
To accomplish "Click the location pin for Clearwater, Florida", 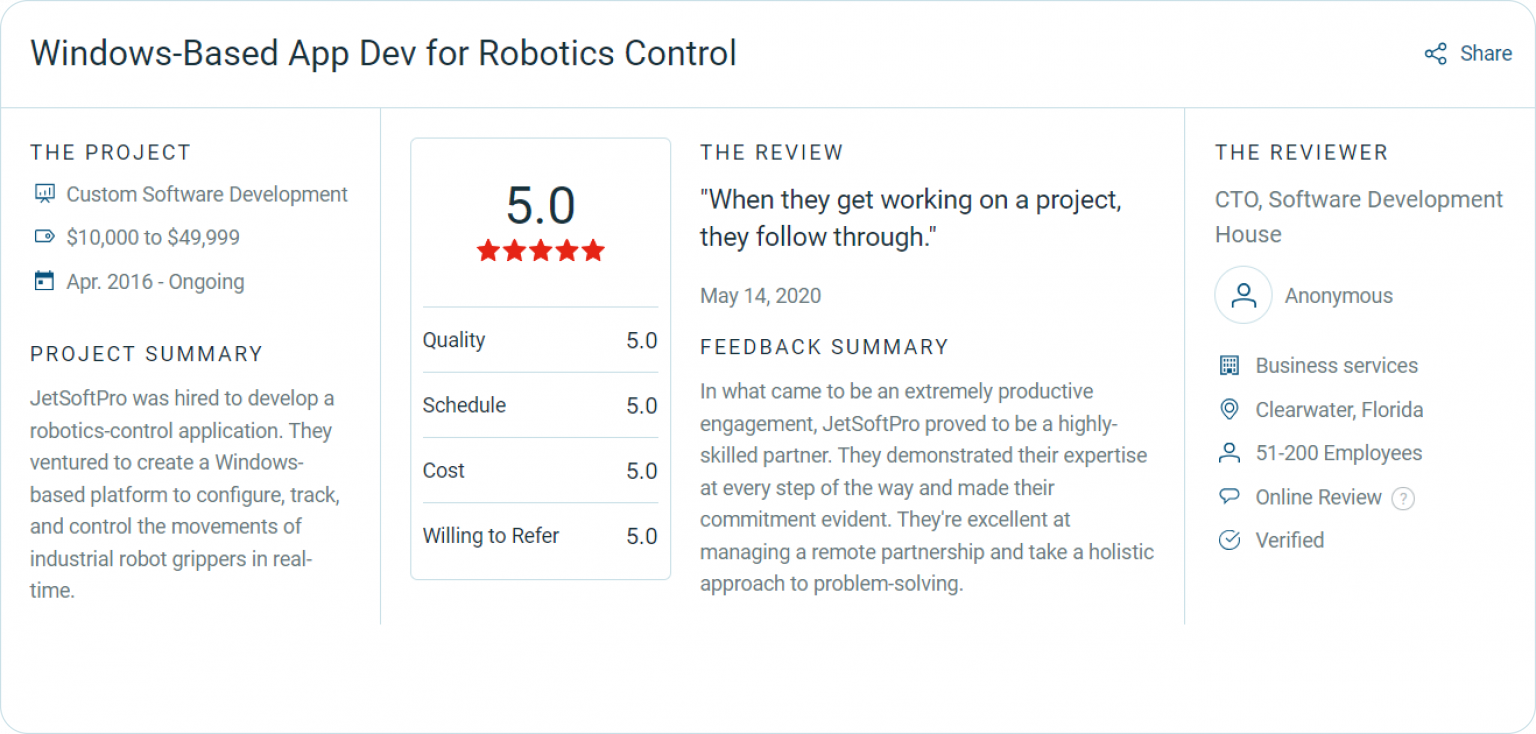I will 1231,409.
